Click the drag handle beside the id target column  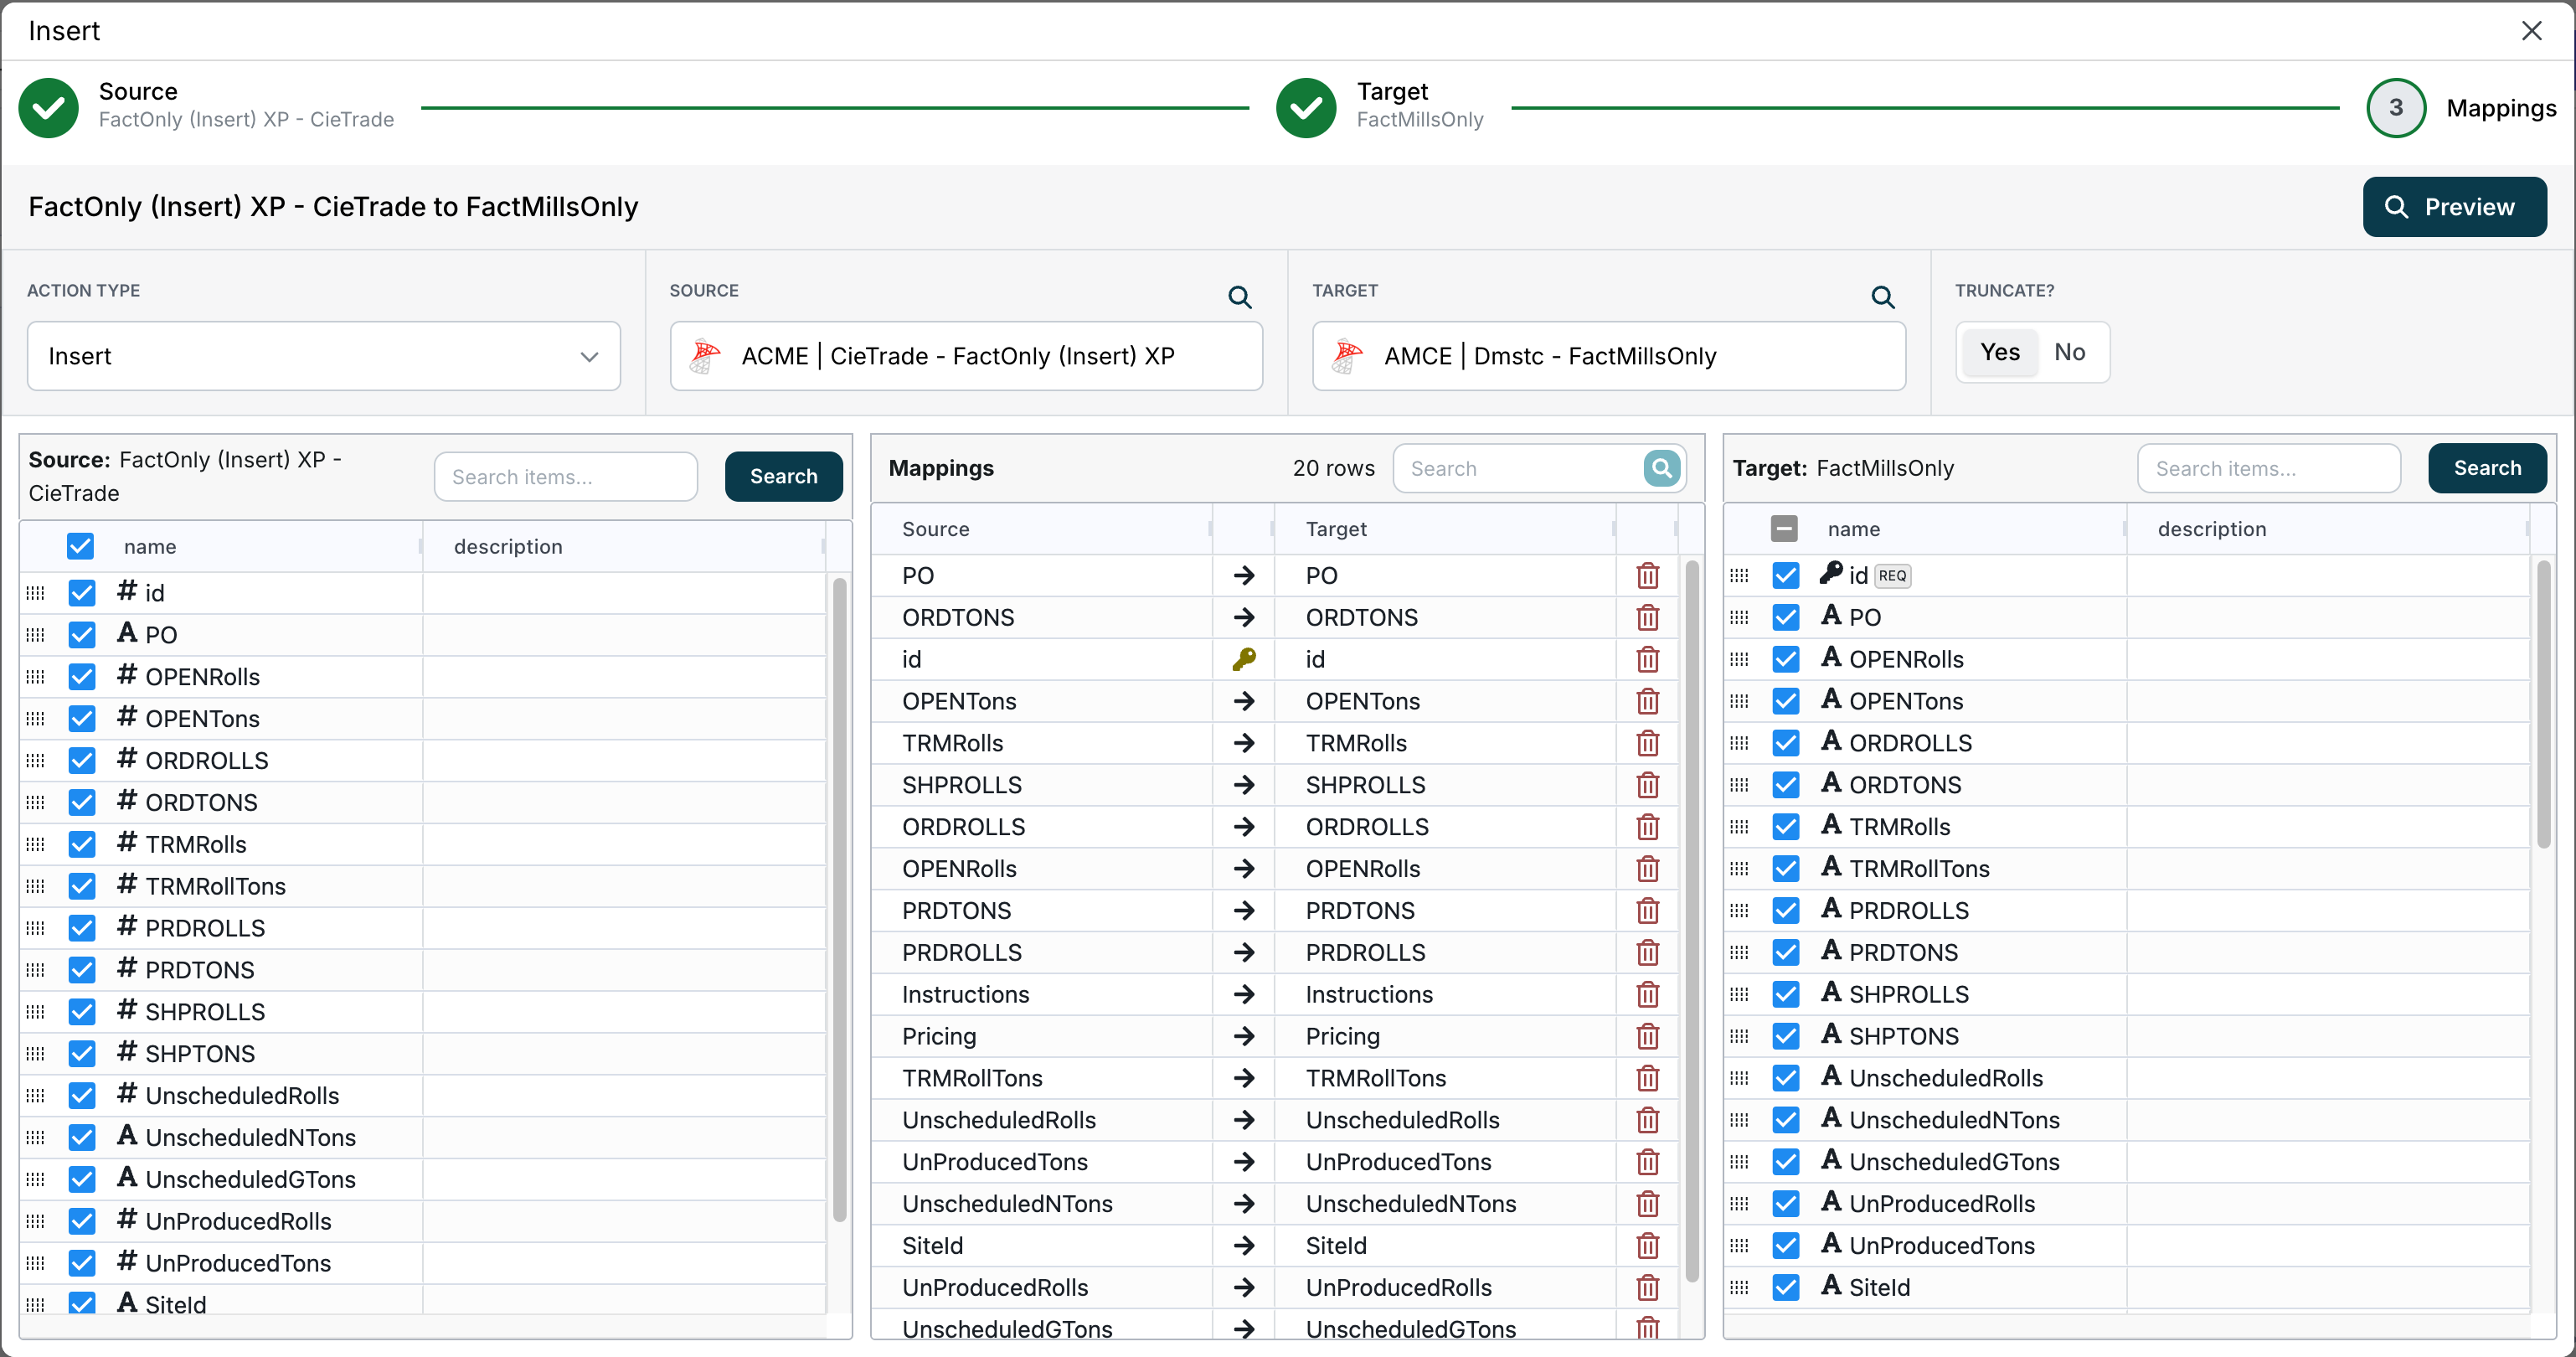(x=1739, y=575)
